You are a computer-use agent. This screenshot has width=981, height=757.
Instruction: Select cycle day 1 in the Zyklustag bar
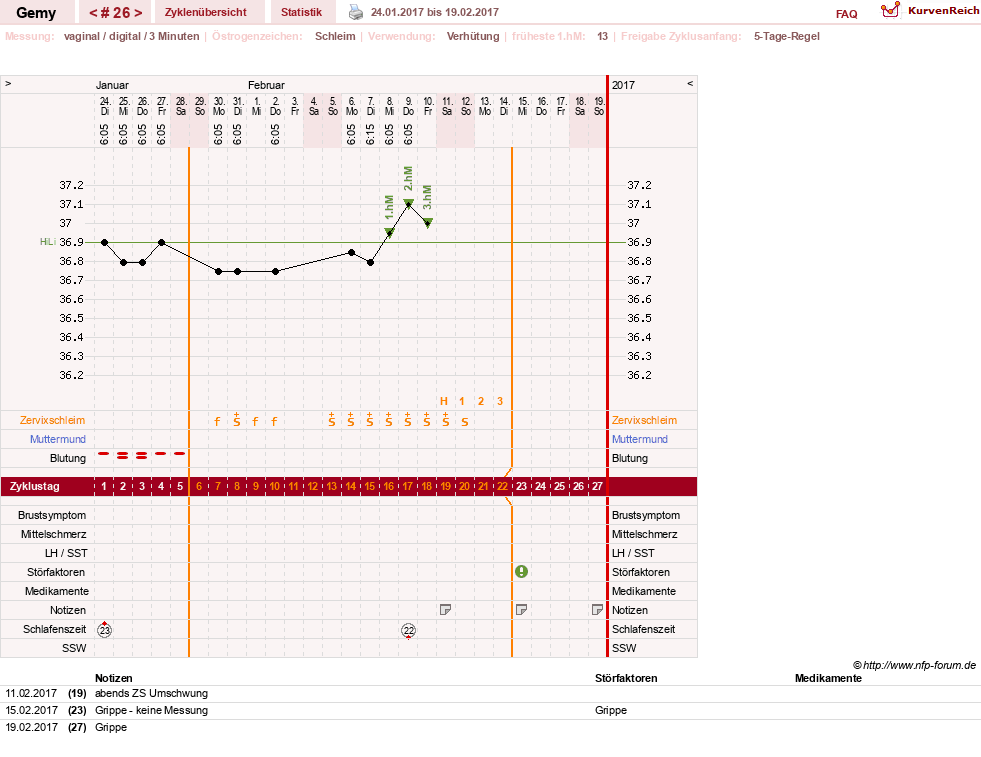[x=104, y=486]
